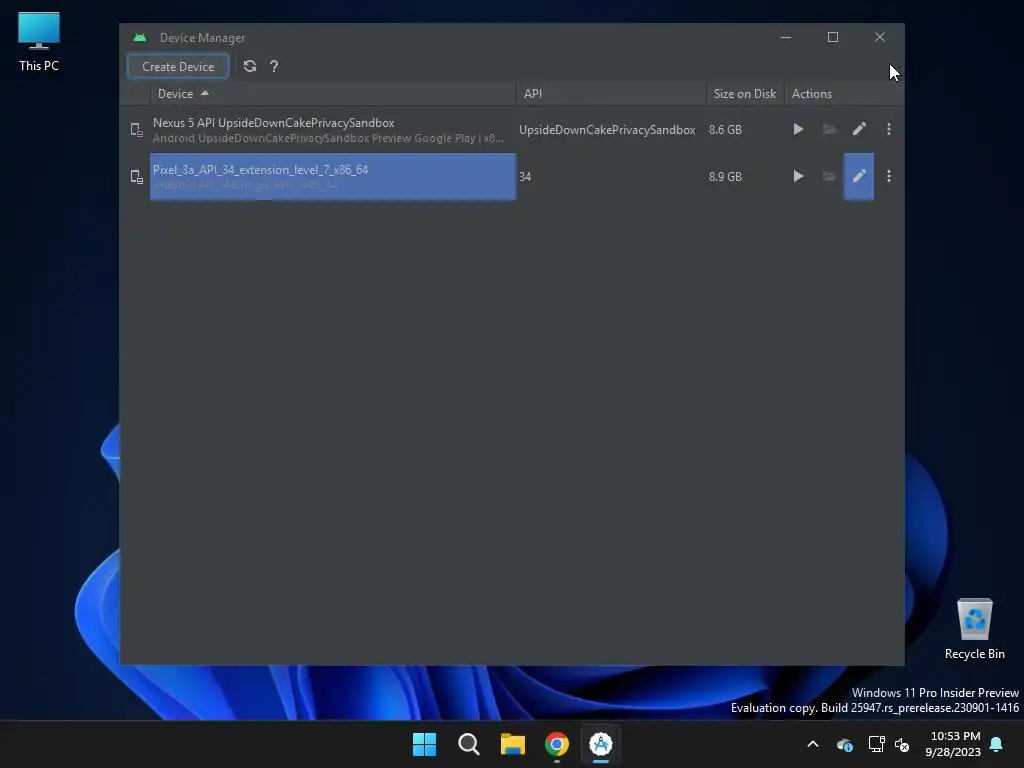The height and width of the screenshot is (768, 1024).
Task: Open Device Manager help question mark
Action: [x=274, y=67]
